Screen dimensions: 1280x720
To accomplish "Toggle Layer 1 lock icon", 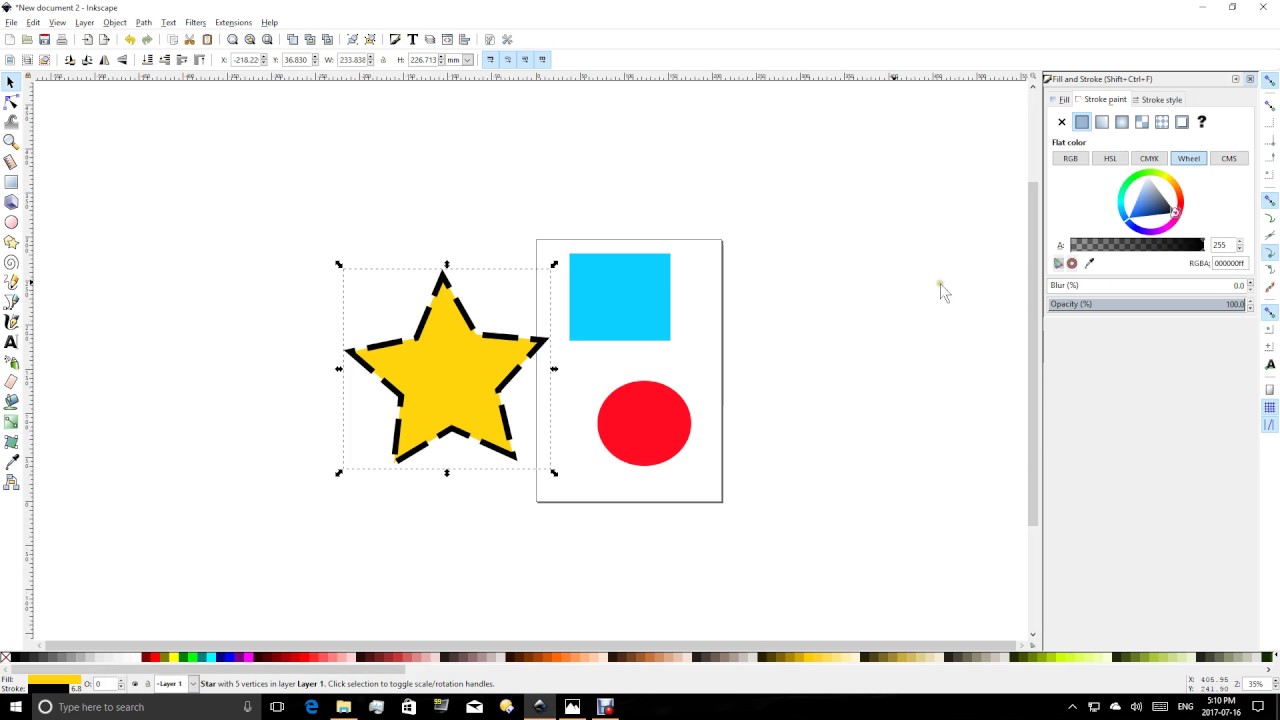I will tap(147, 684).
